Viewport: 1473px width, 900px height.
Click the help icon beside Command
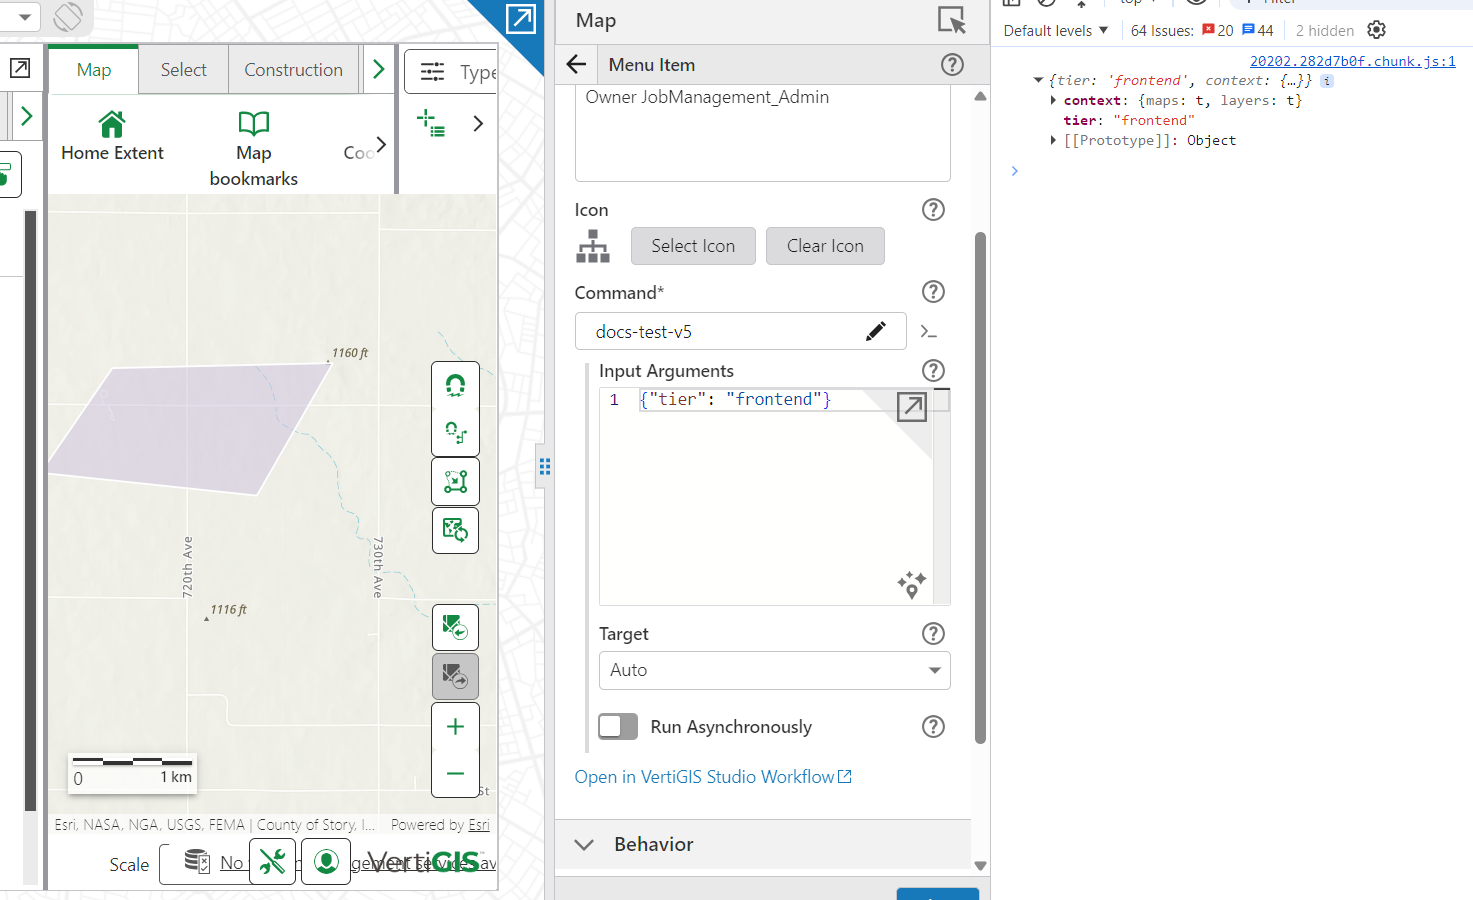click(x=933, y=292)
